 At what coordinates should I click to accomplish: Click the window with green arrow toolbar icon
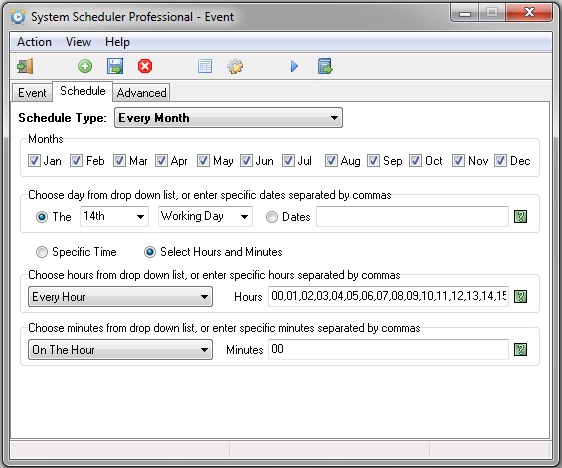[325, 66]
